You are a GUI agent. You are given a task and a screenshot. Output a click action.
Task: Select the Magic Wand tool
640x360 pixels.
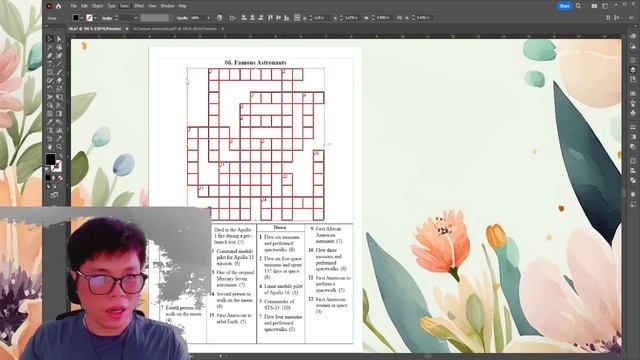coord(50,47)
